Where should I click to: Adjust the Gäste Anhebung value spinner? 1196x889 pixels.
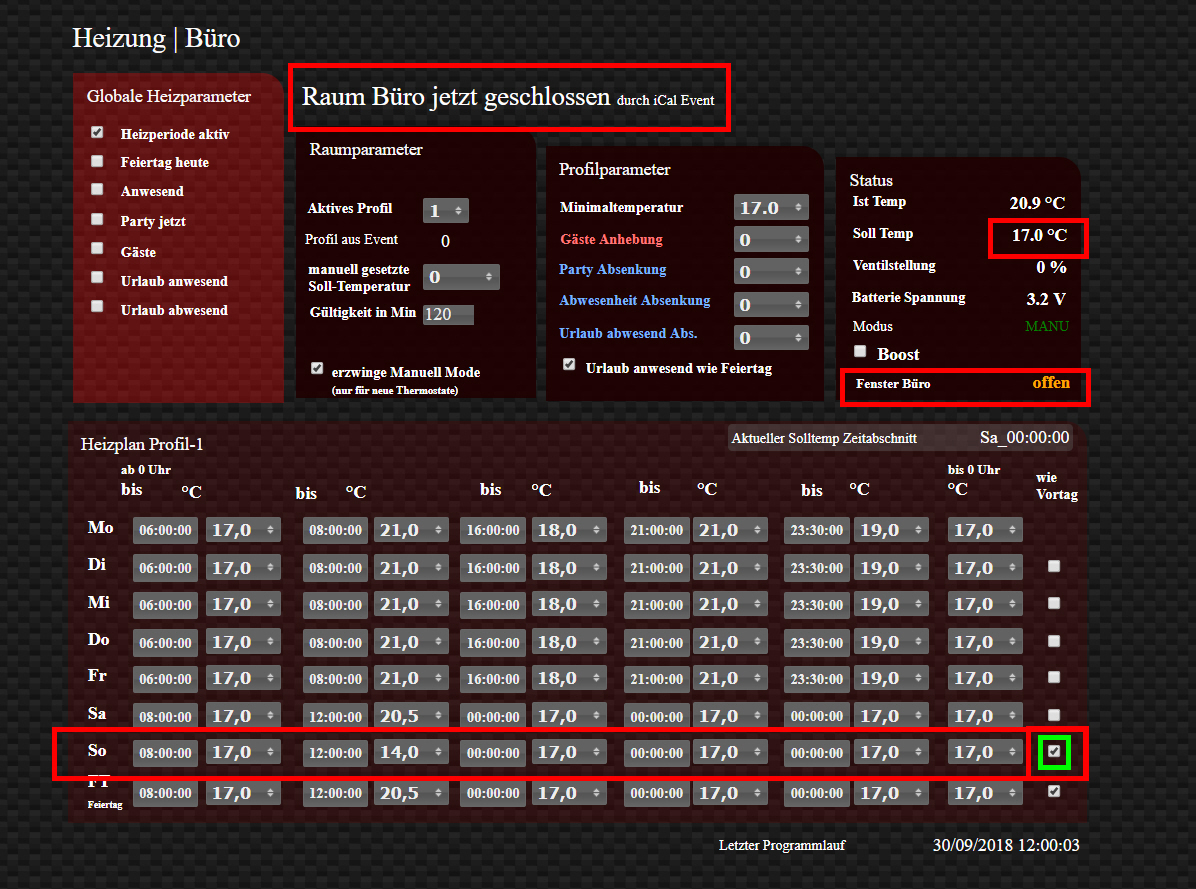point(771,239)
